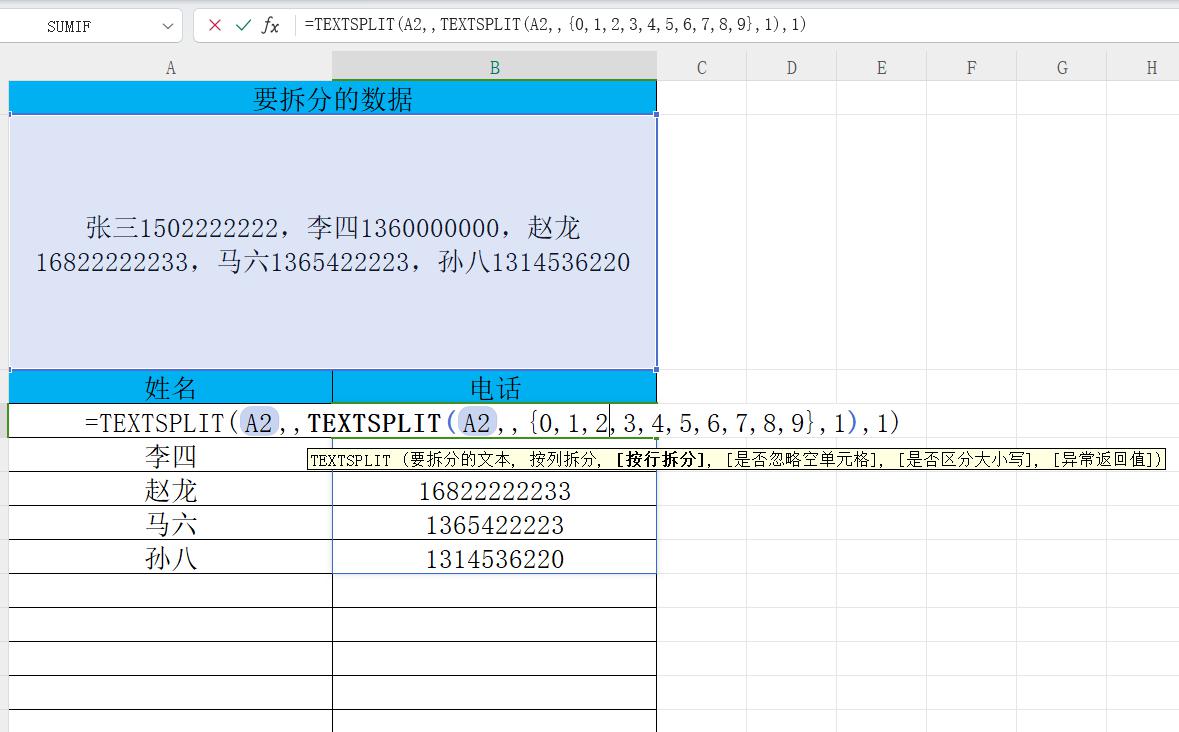Click [是否忽略空单元格] argument in the tooltip
Viewport: 1179px width, 732px height.
pos(802,460)
